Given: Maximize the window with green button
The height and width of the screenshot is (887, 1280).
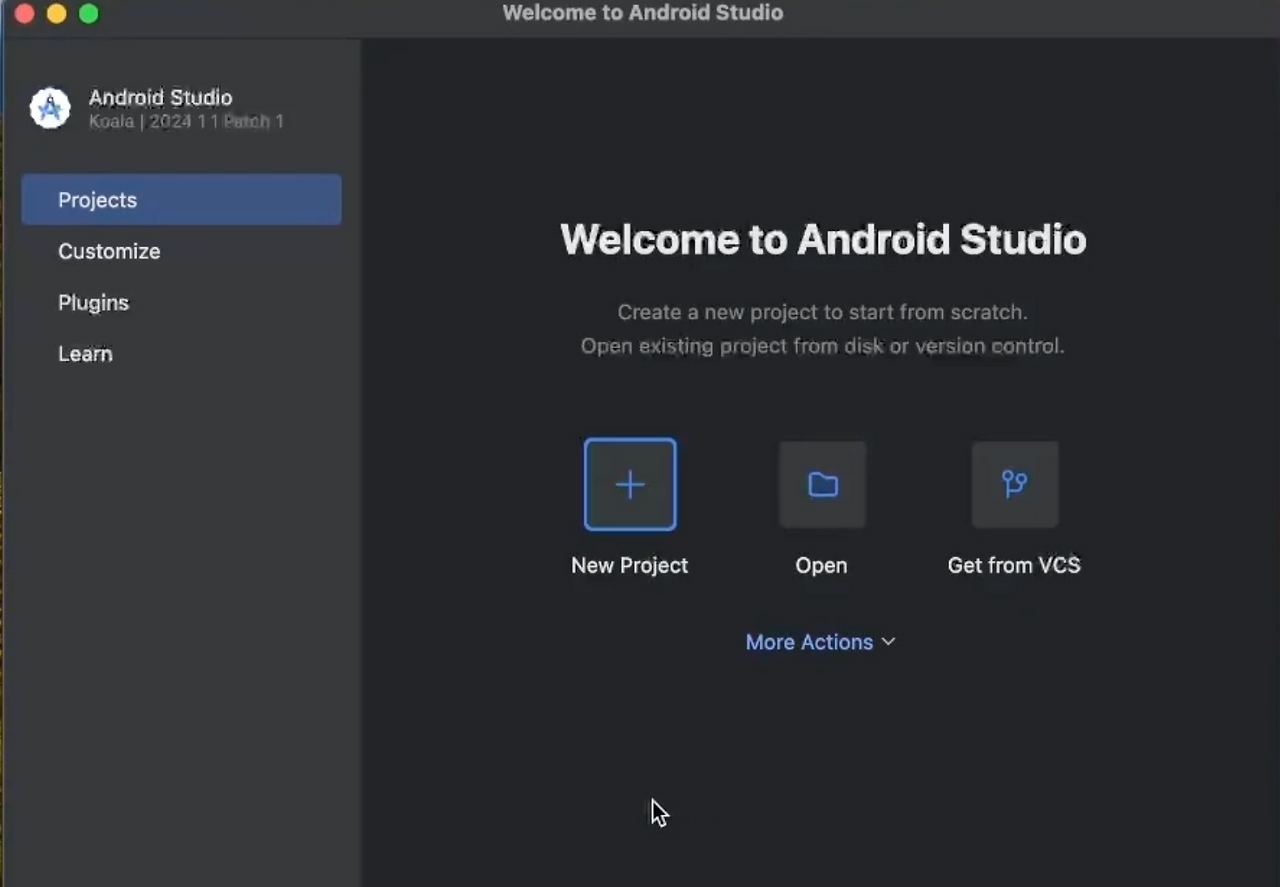Looking at the screenshot, I should click(89, 14).
